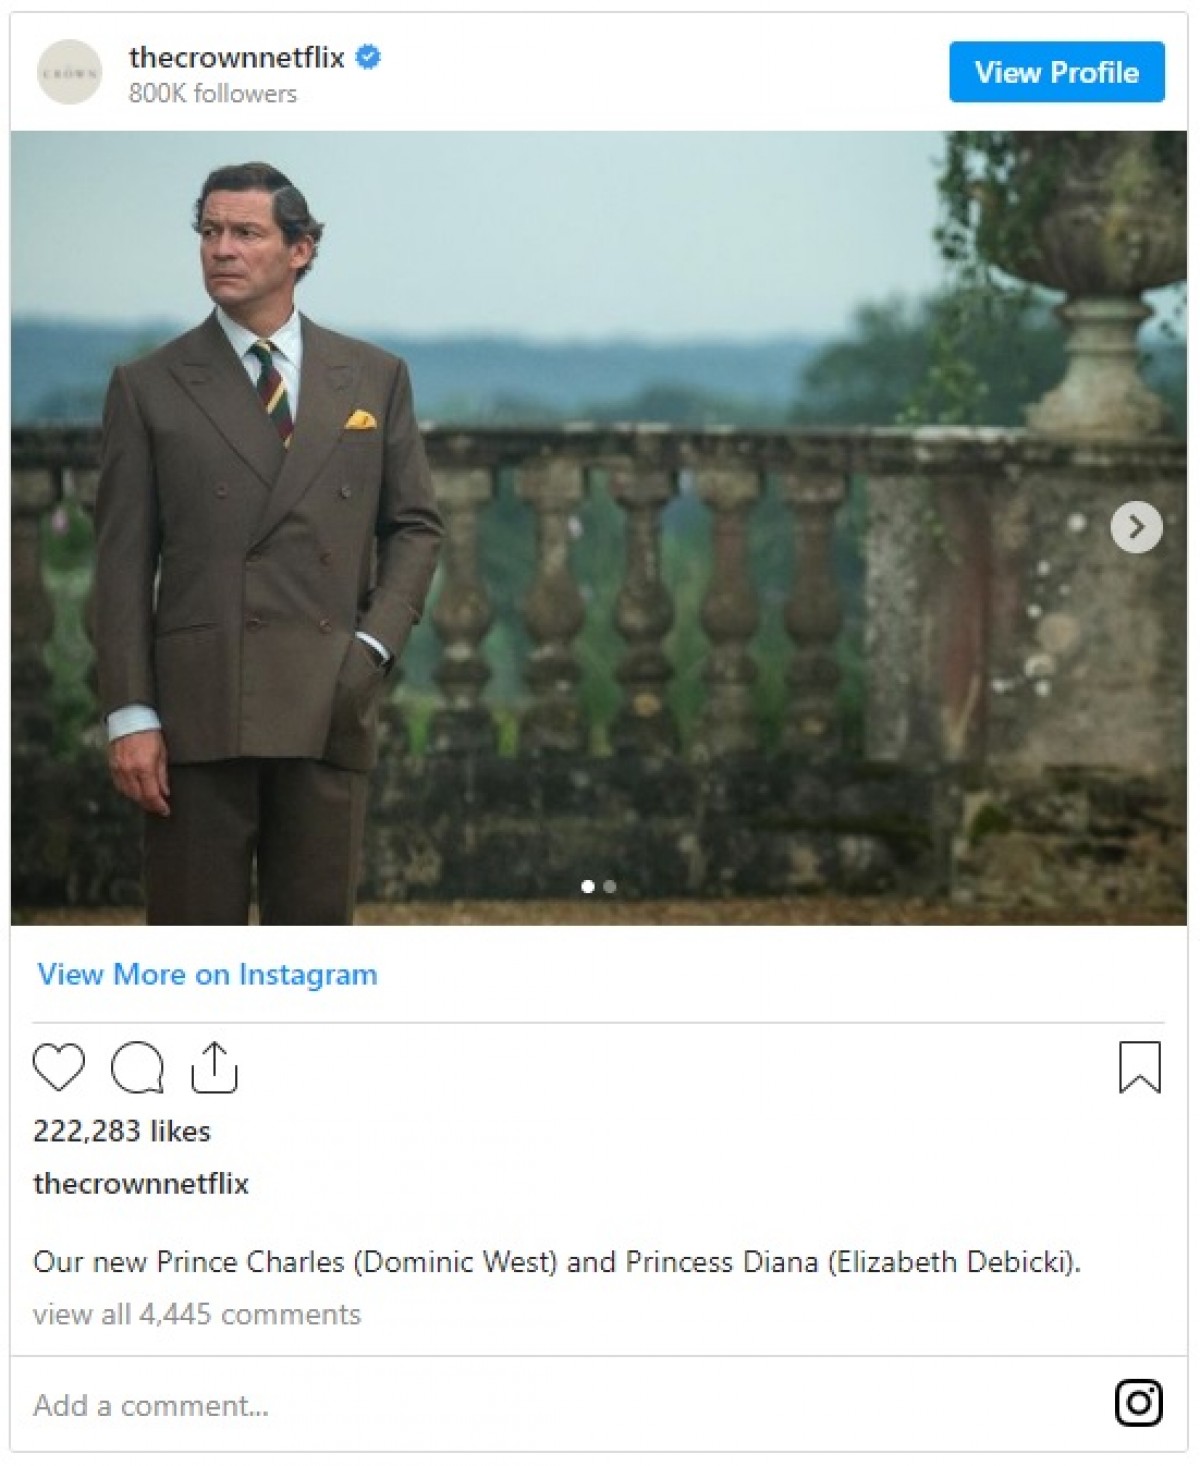The image size is (1200, 1466).
Task: Open the 222,283 likes count
Action: tap(122, 1131)
